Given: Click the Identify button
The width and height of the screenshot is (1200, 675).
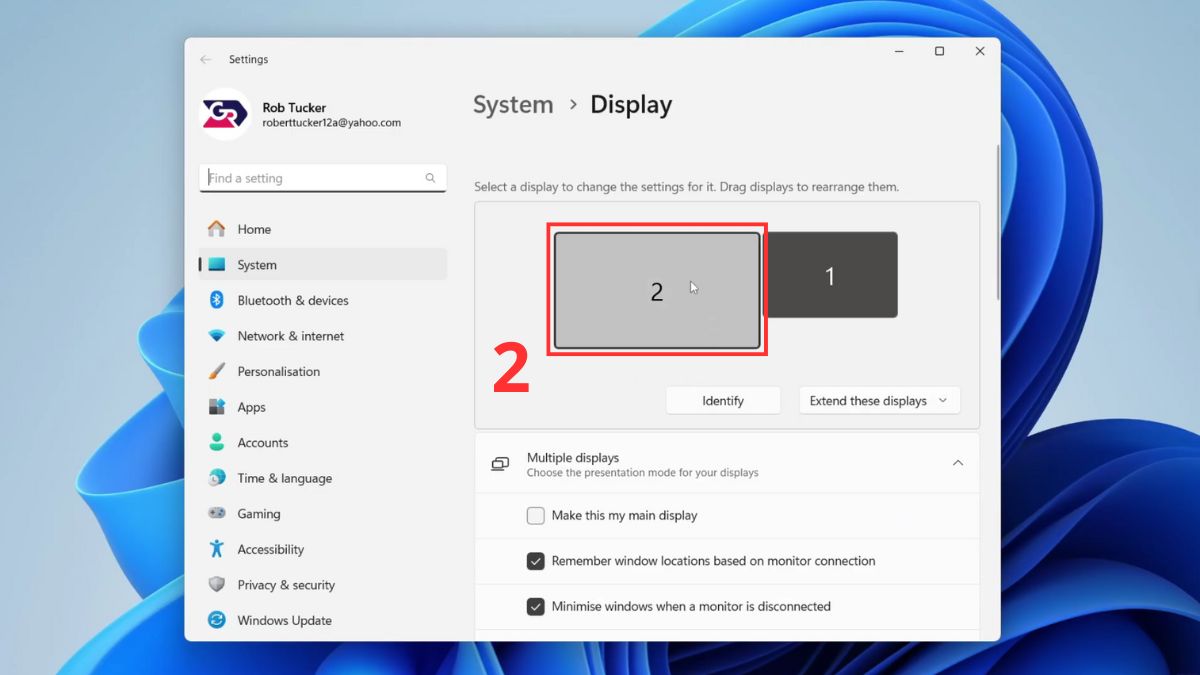Looking at the screenshot, I should pyautogui.click(x=723, y=400).
